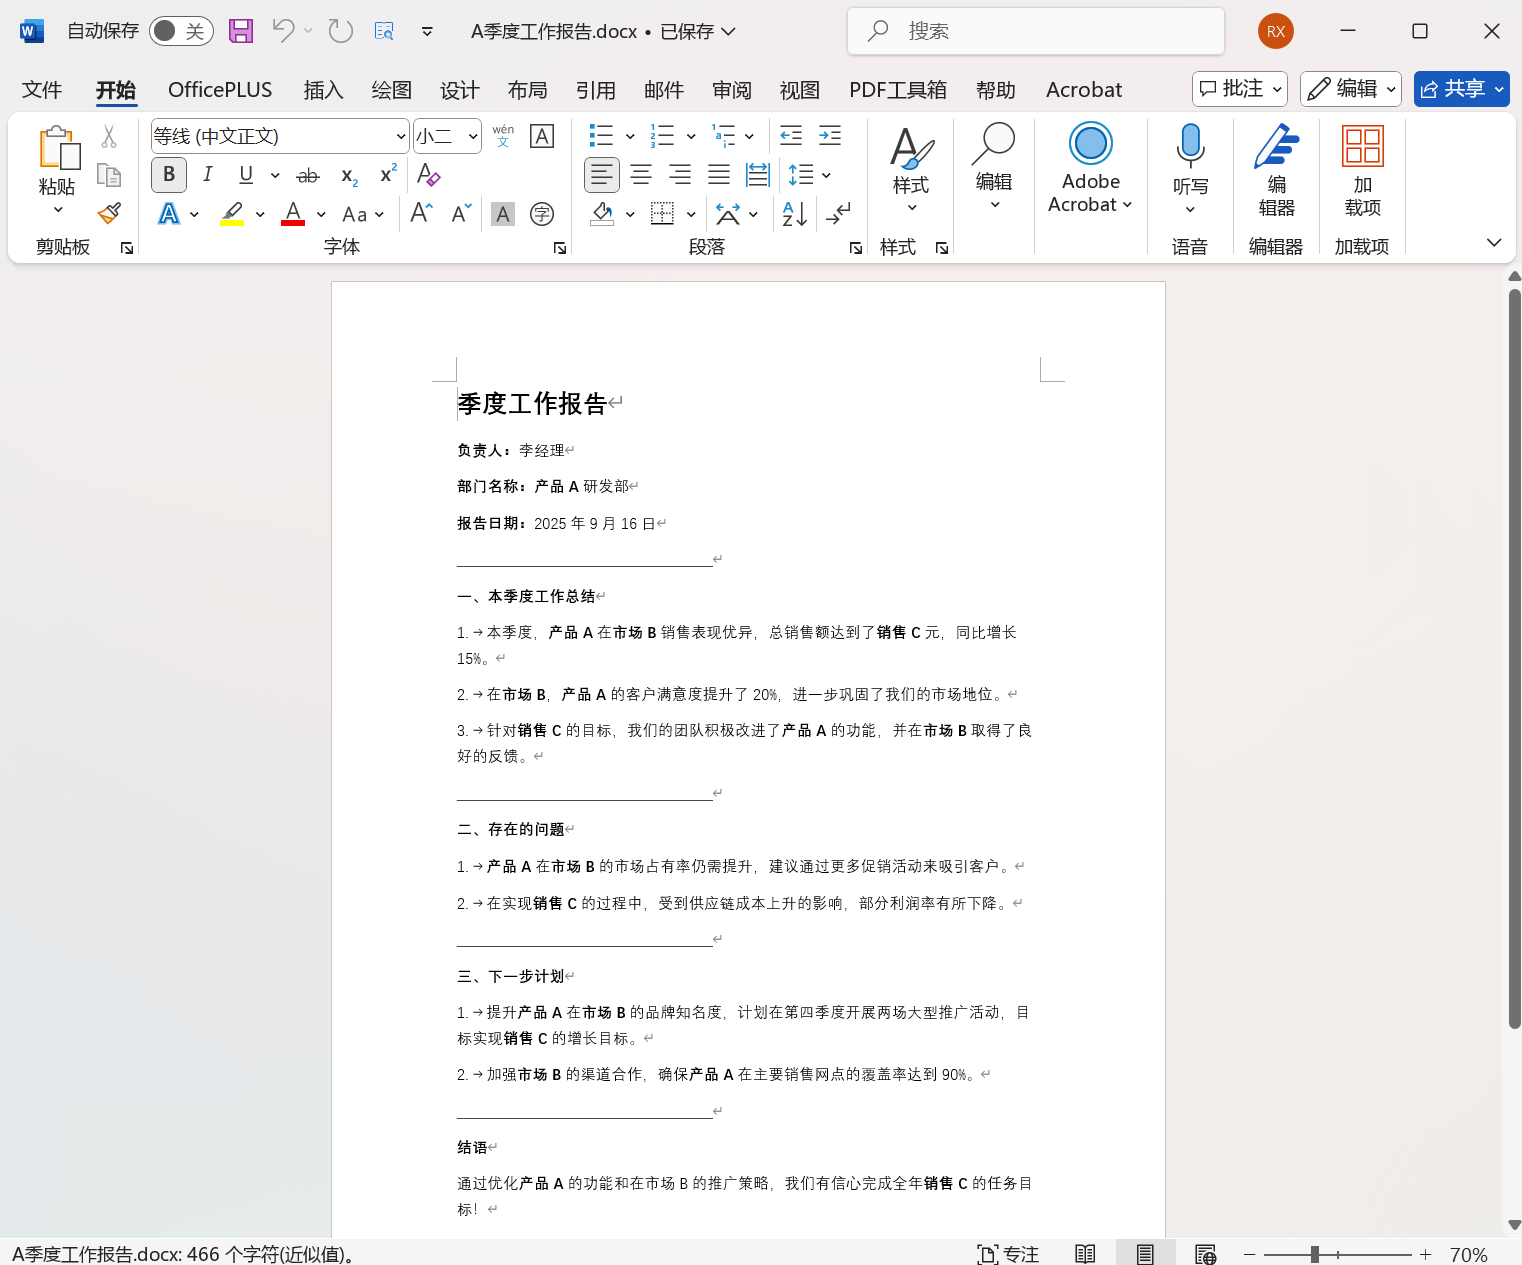Open the underline style dropdown

(x=274, y=175)
